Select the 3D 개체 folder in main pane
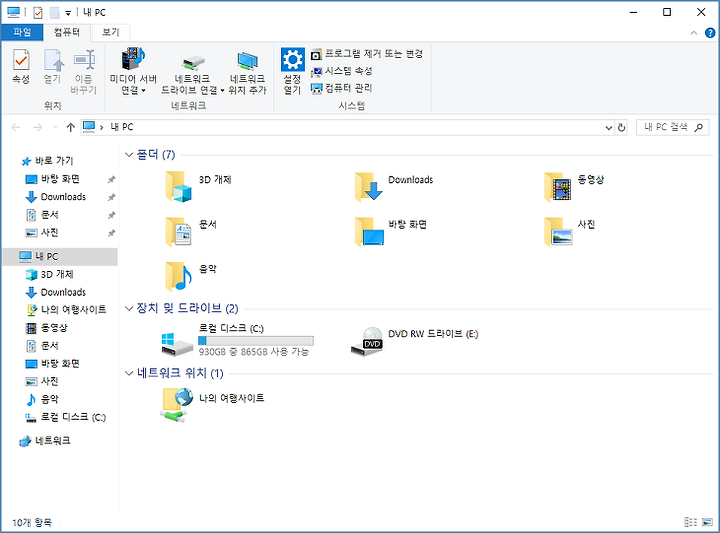This screenshot has height=533, width=720. (198, 186)
